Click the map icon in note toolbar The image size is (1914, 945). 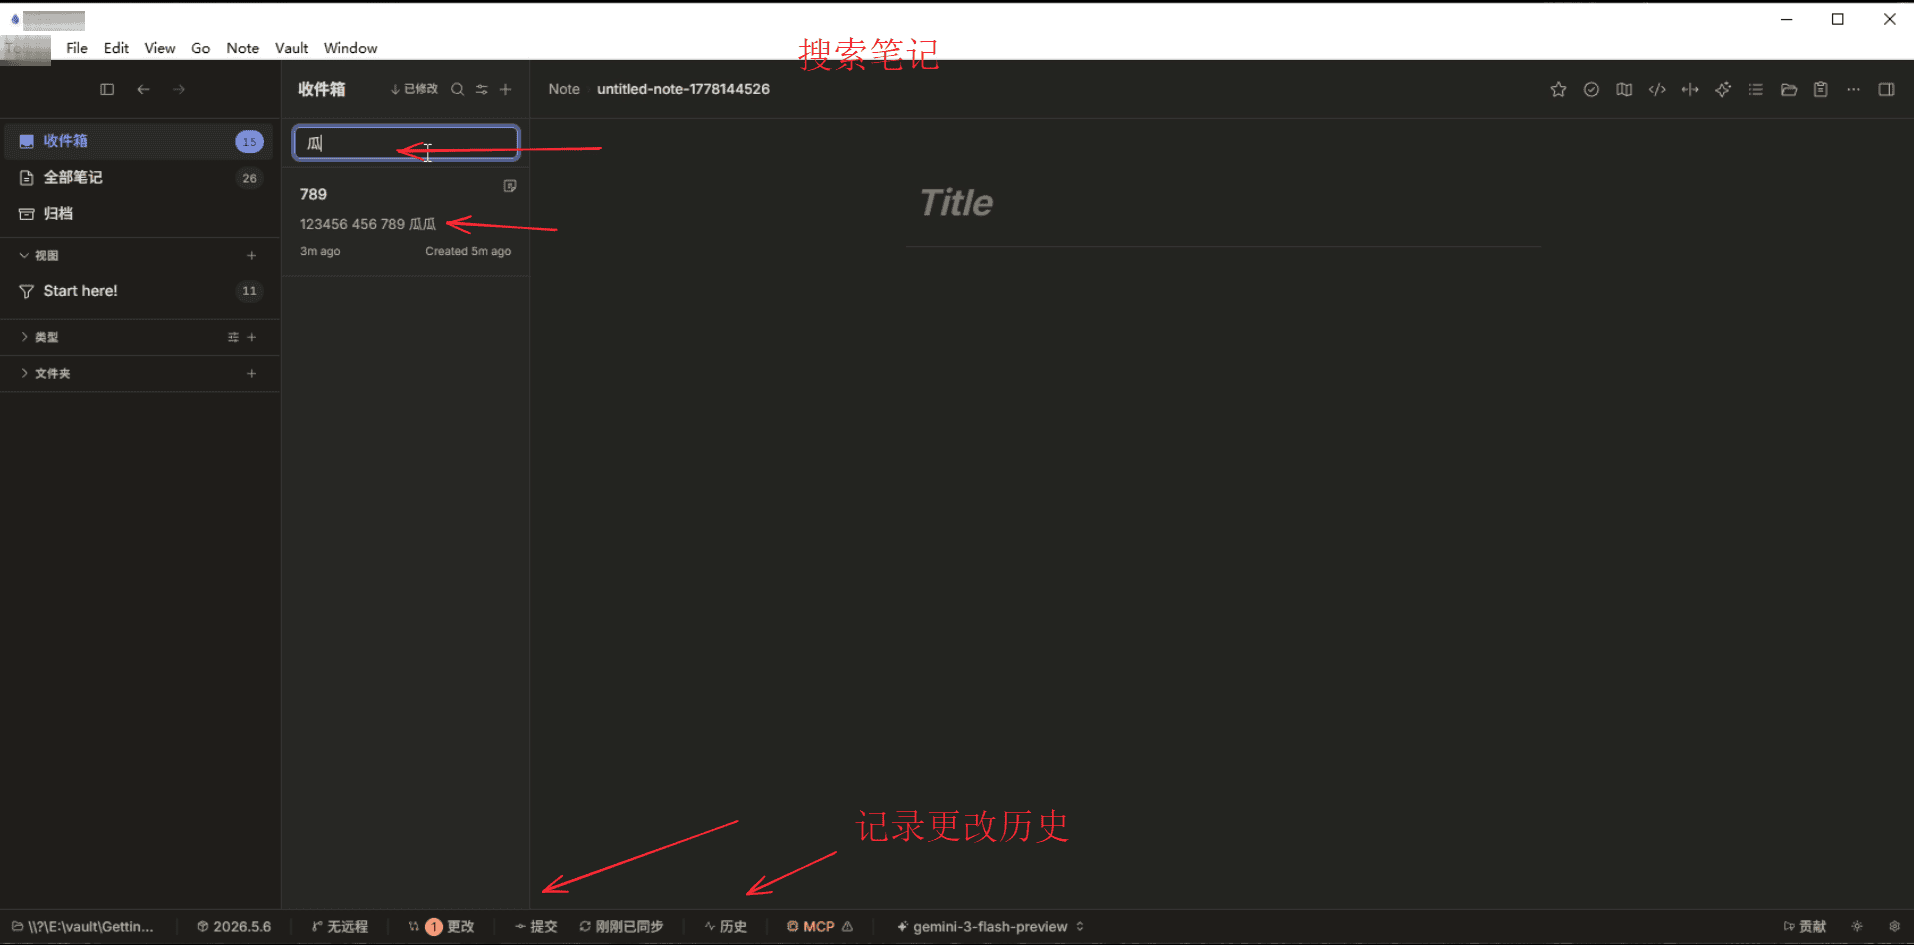pos(1624,89)
